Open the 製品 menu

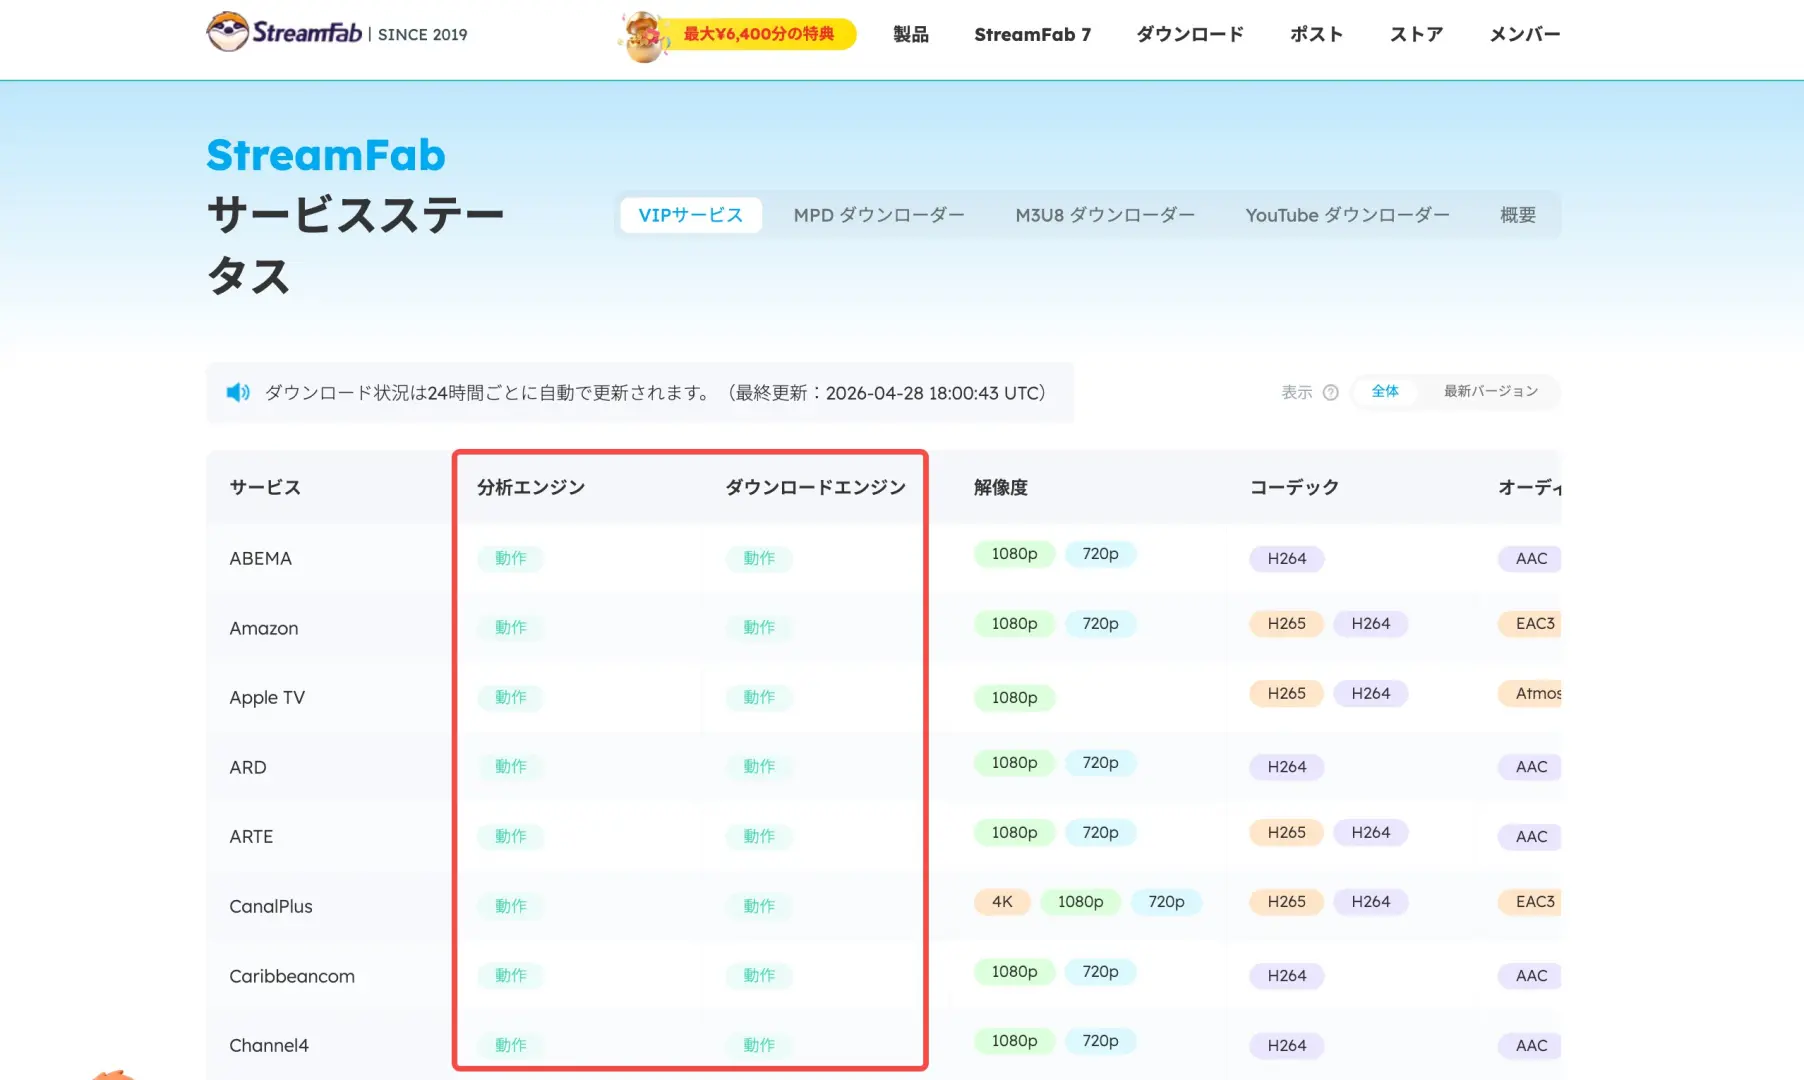click(x=911, y=35)
